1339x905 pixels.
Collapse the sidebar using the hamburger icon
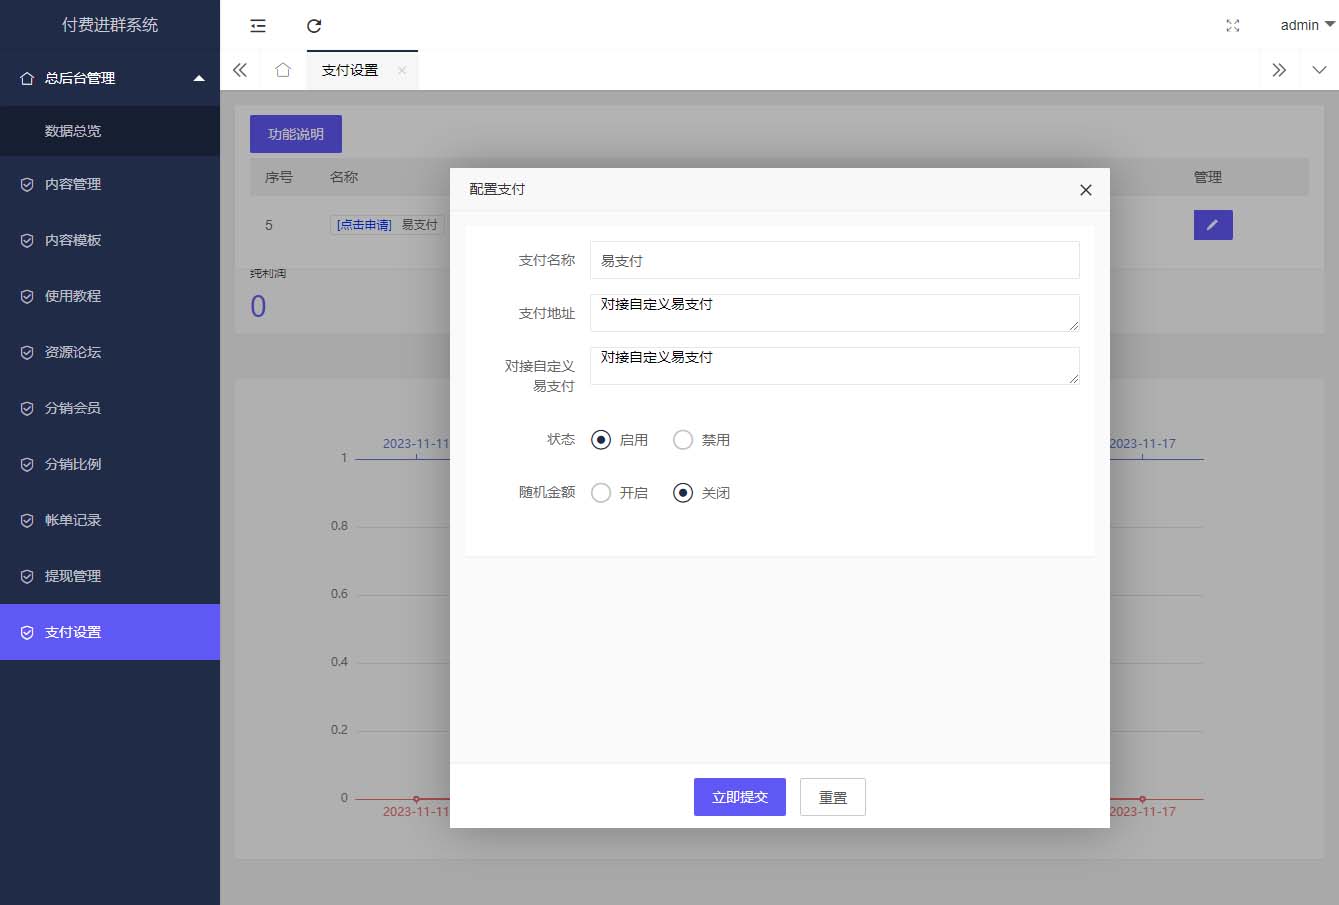click(x=257, y=25)
